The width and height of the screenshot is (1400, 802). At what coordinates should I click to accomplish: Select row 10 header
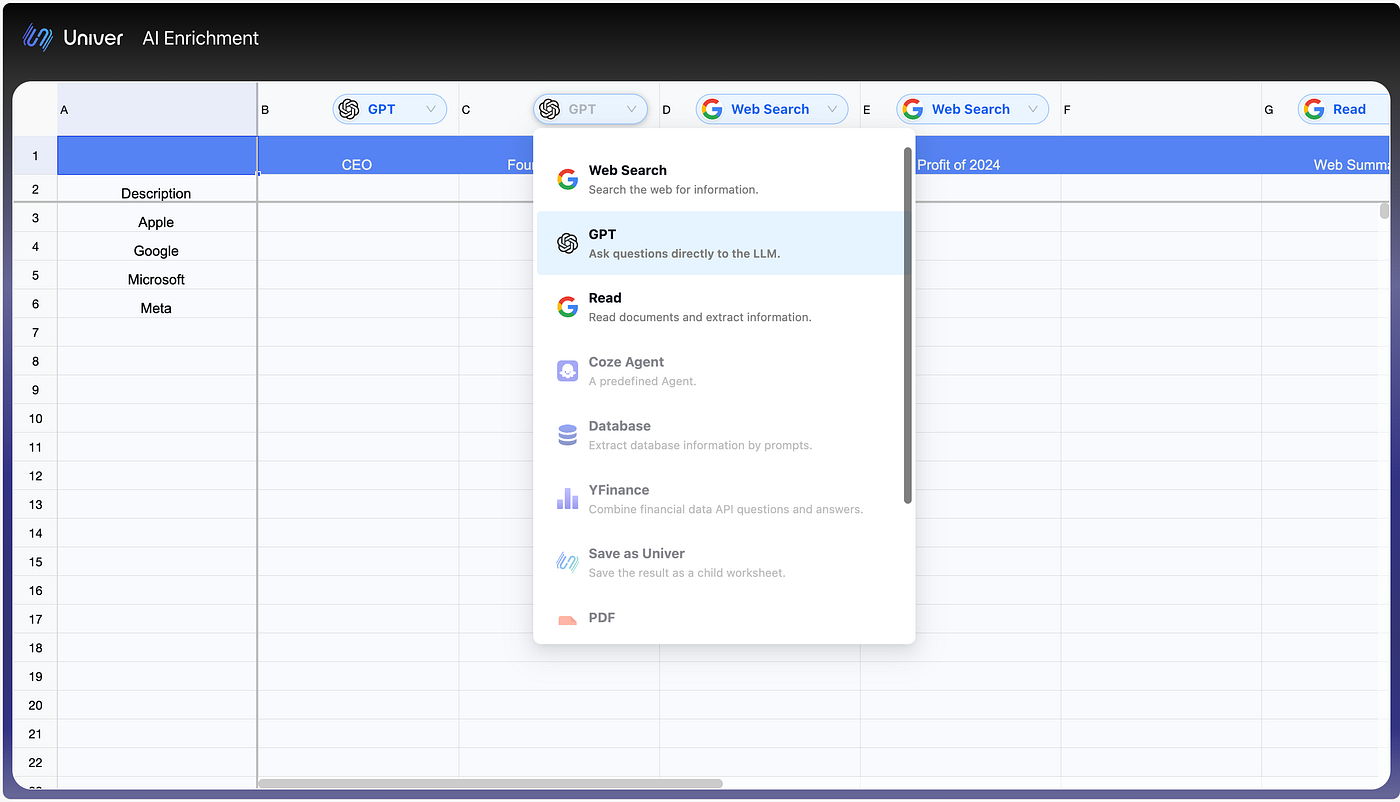click(35, 418)
